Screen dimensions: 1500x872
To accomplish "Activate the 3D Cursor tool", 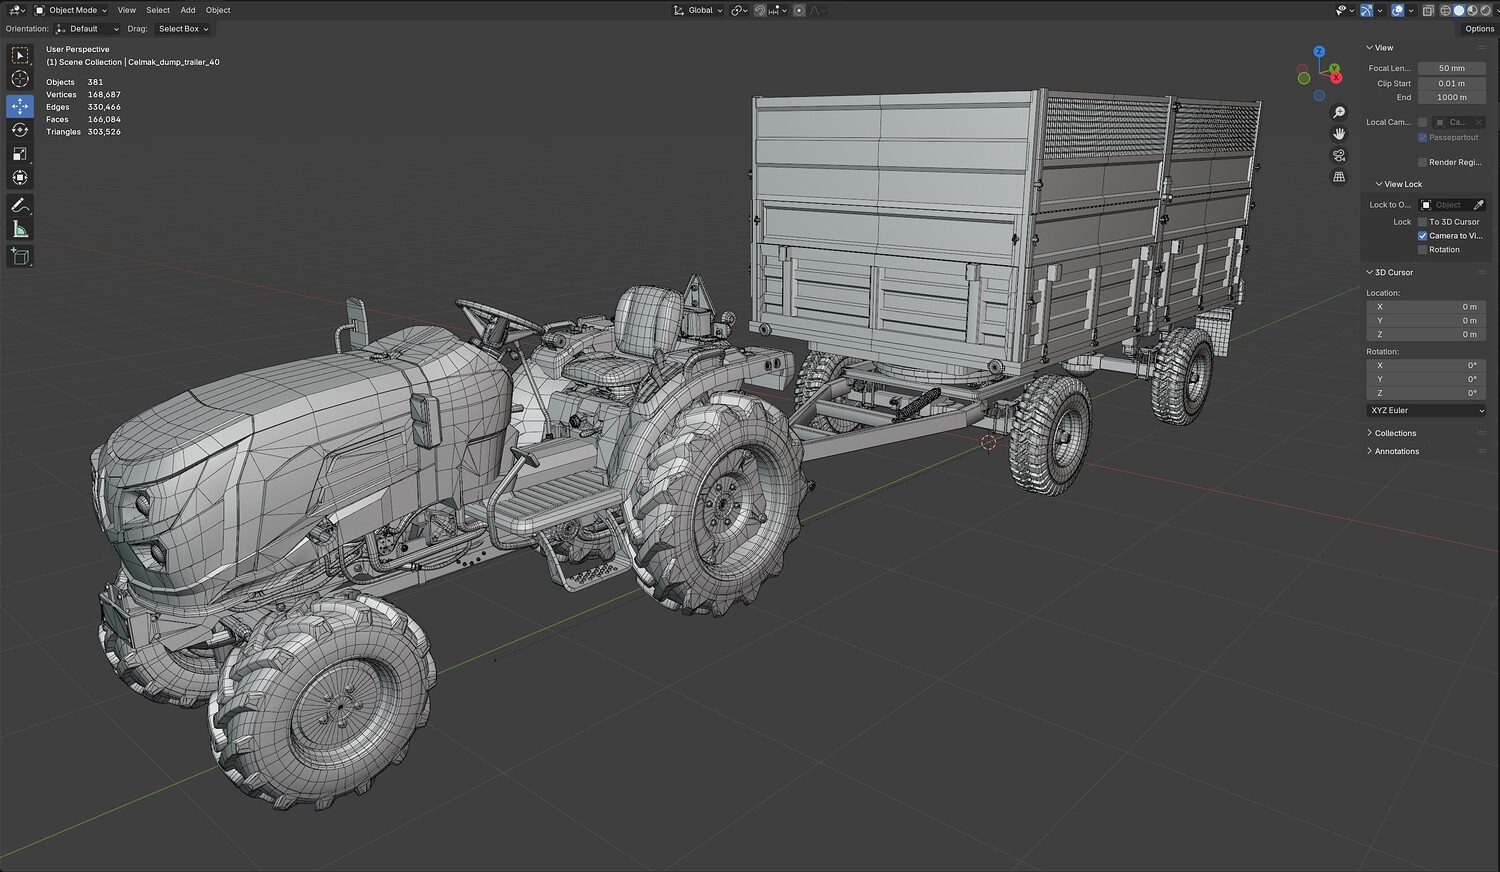I will click(20, 80).
